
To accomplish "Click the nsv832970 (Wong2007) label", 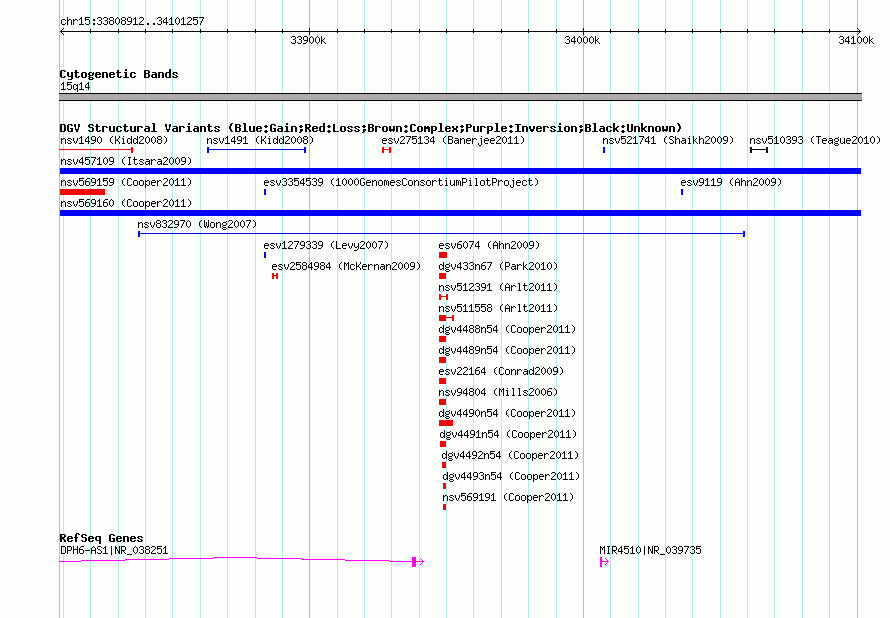I will 197,224.
